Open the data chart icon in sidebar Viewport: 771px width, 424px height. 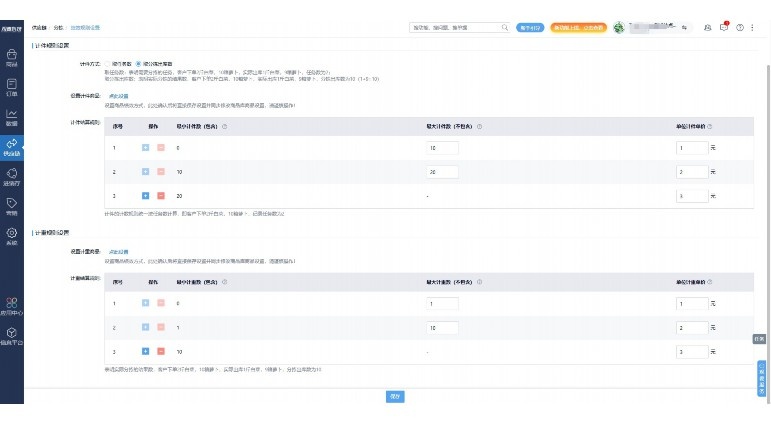[x=11, y=117]
